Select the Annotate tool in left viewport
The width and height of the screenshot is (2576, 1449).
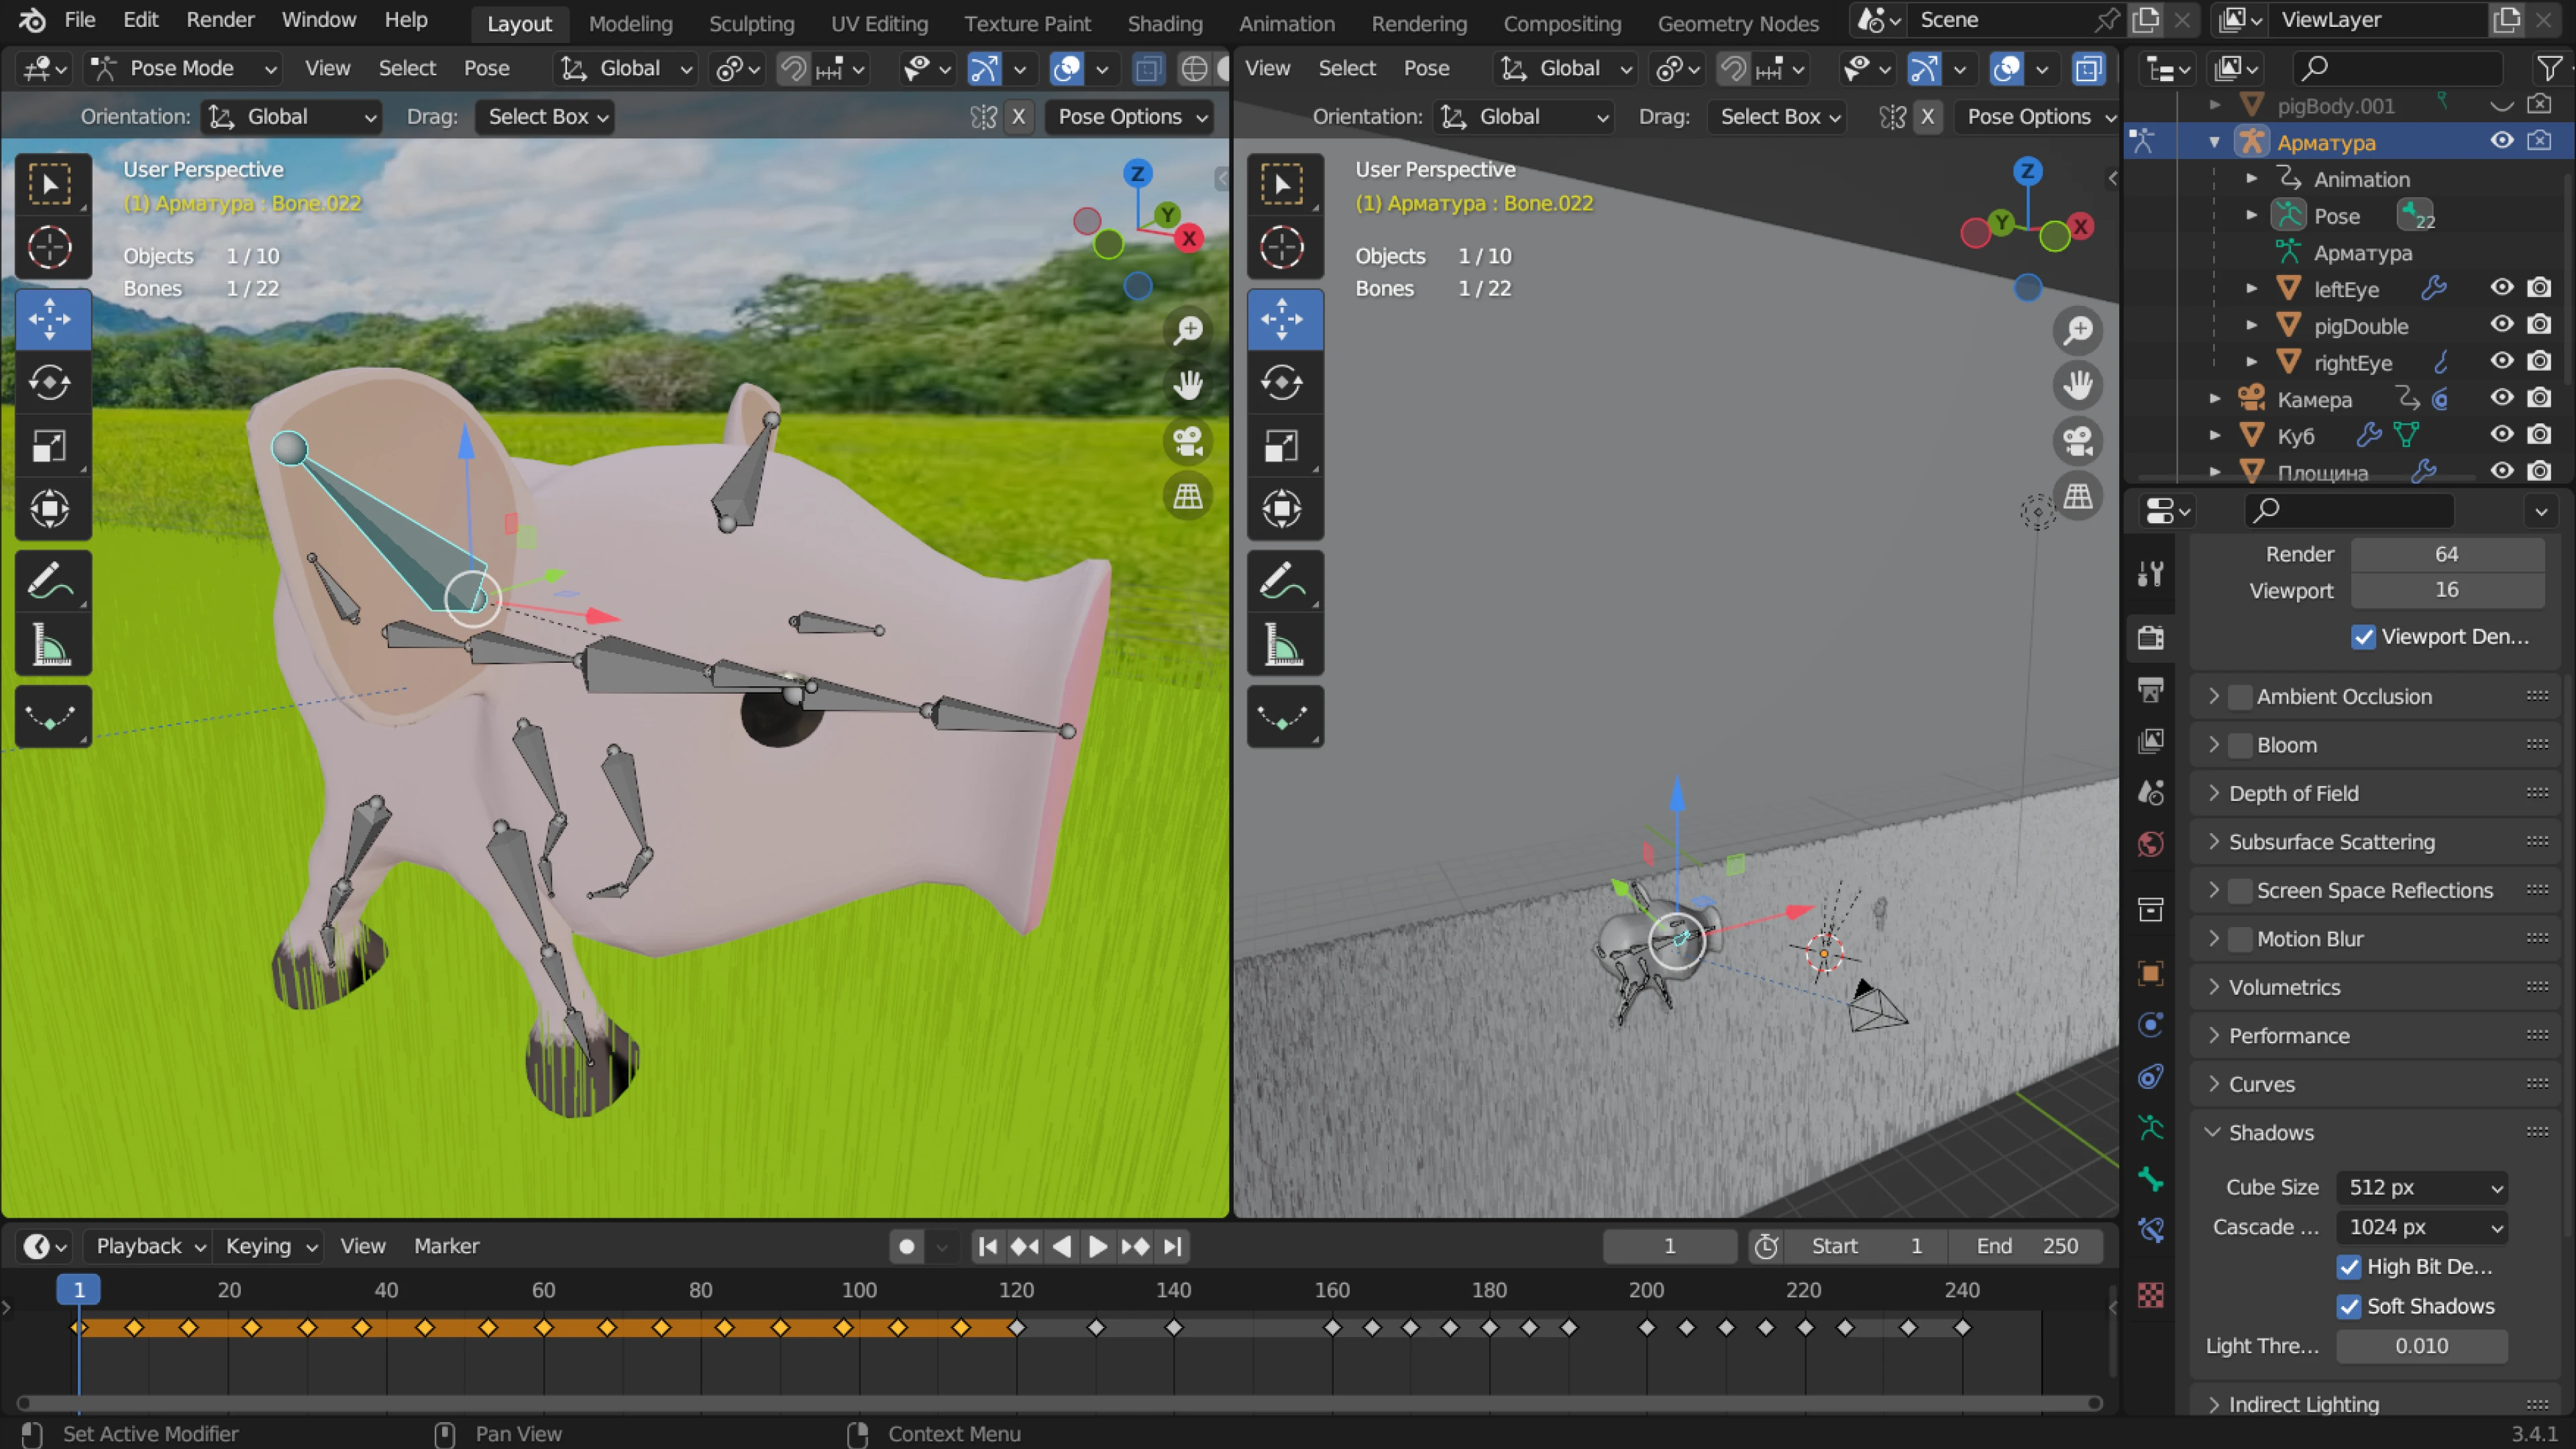coord(50,581)
